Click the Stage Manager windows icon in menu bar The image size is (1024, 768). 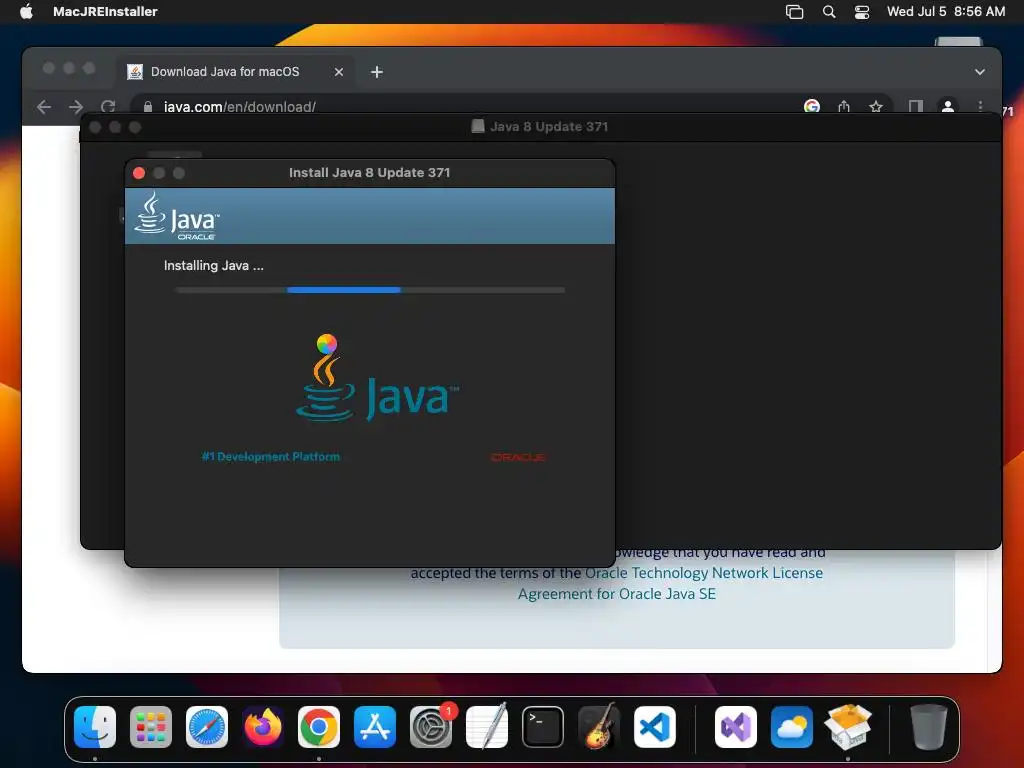point(794,12)
